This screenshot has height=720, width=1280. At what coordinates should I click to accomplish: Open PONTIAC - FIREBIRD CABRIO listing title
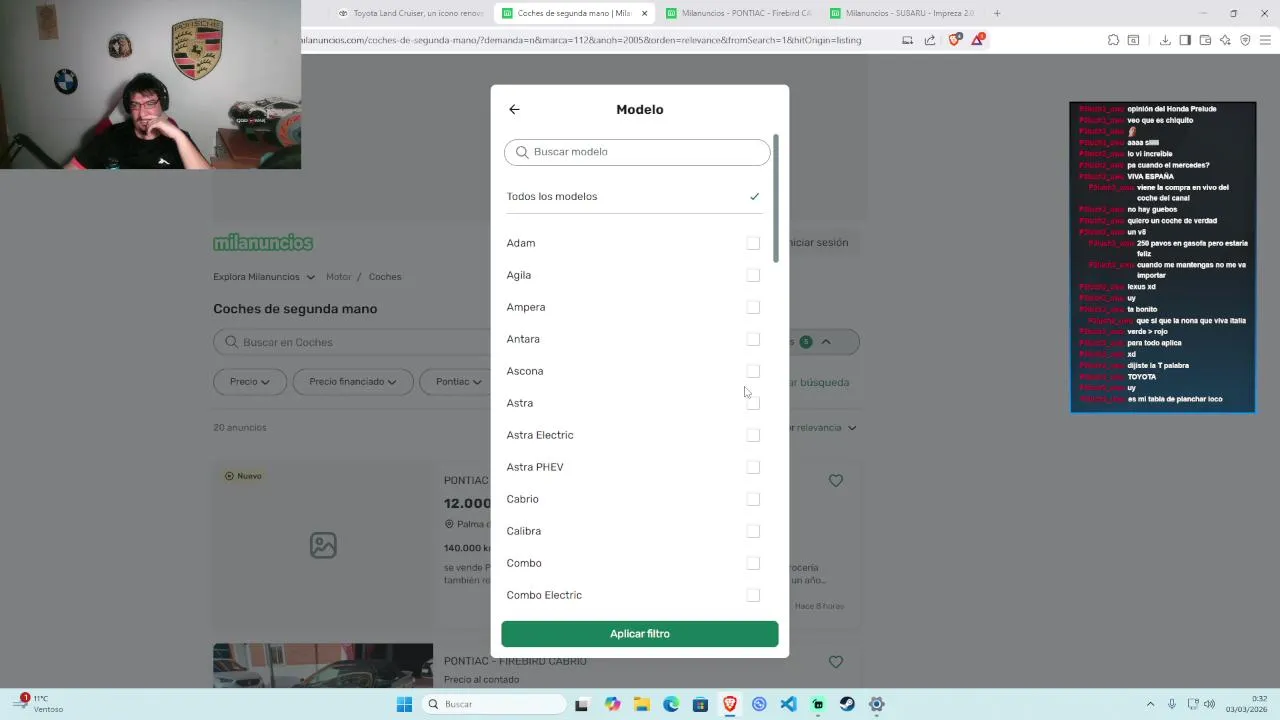(x=515, y=661)
